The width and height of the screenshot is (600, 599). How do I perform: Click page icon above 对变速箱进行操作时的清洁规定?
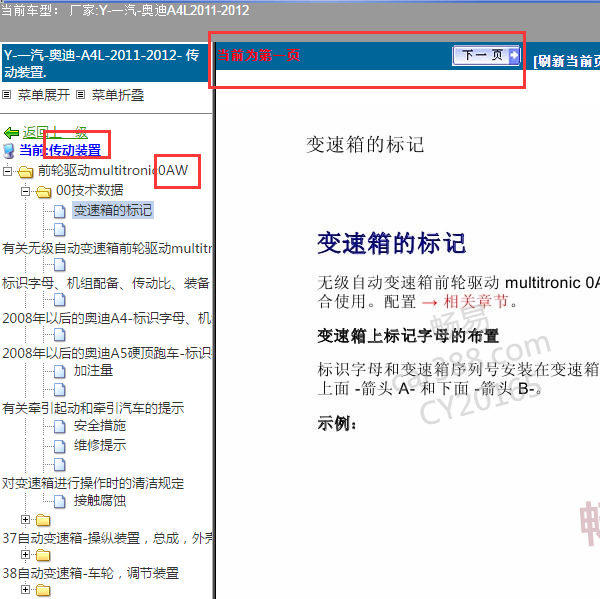pyautogui.click(x=60, y=464)
